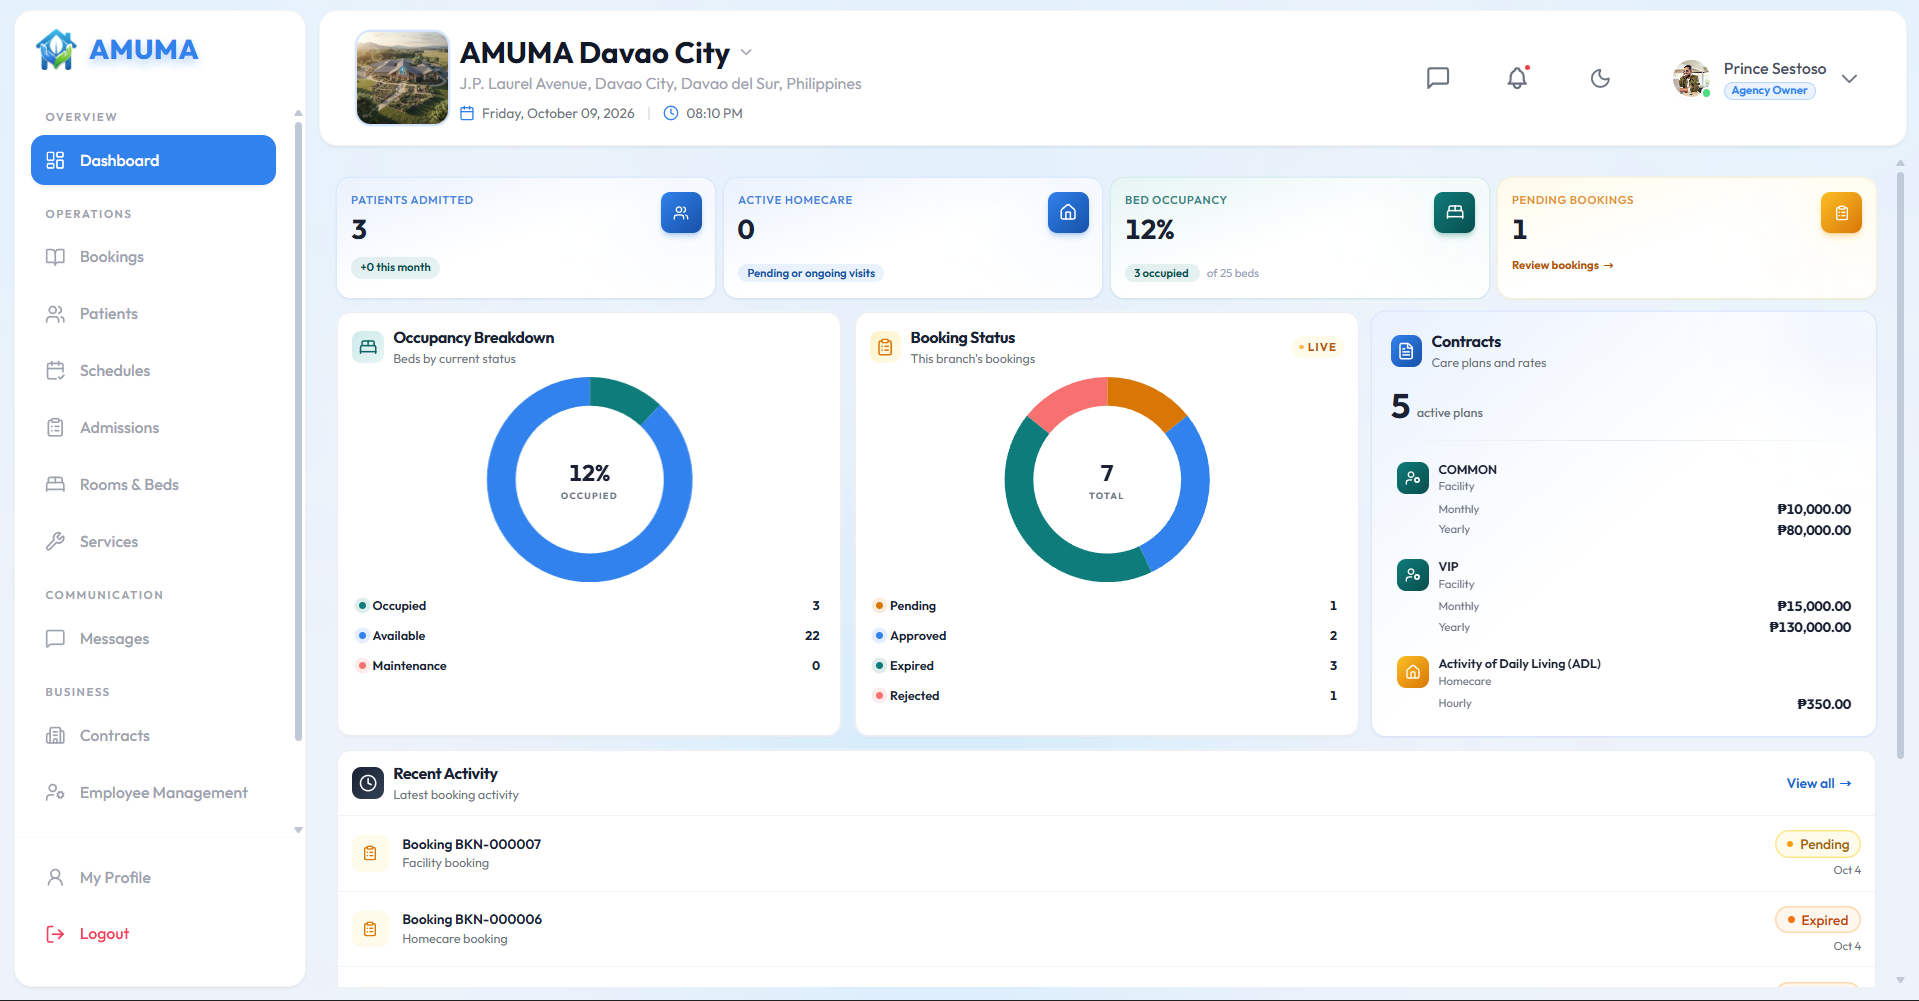1919x1001 pixels.
Task: Open the messages chat icon in header
Action: point(1438,78)
